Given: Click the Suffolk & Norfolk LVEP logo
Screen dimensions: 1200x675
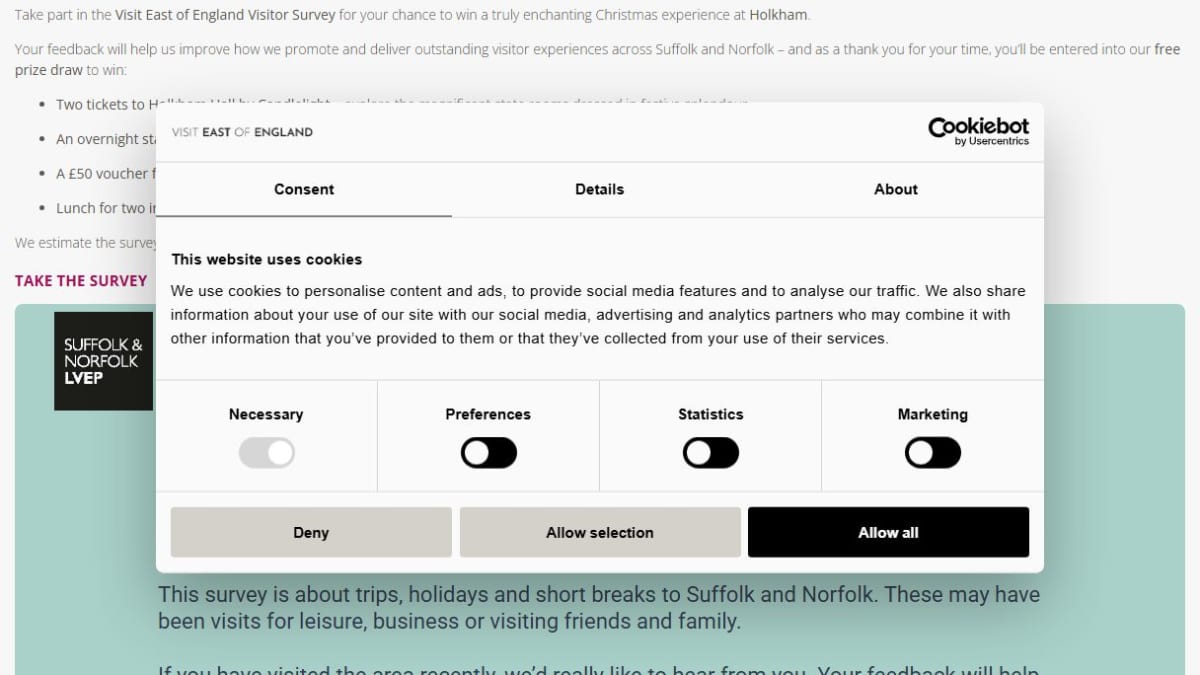Looking at the screenshot, I should (x=103, y=361).
